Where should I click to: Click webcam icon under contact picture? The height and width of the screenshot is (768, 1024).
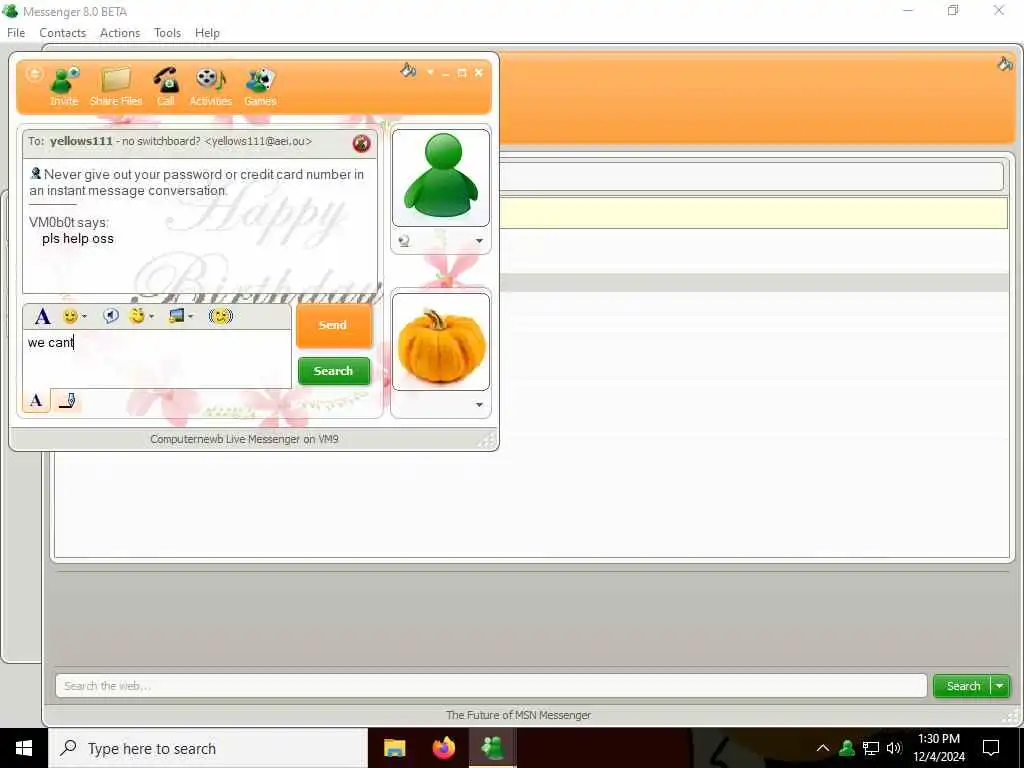[x=404, y=241]
